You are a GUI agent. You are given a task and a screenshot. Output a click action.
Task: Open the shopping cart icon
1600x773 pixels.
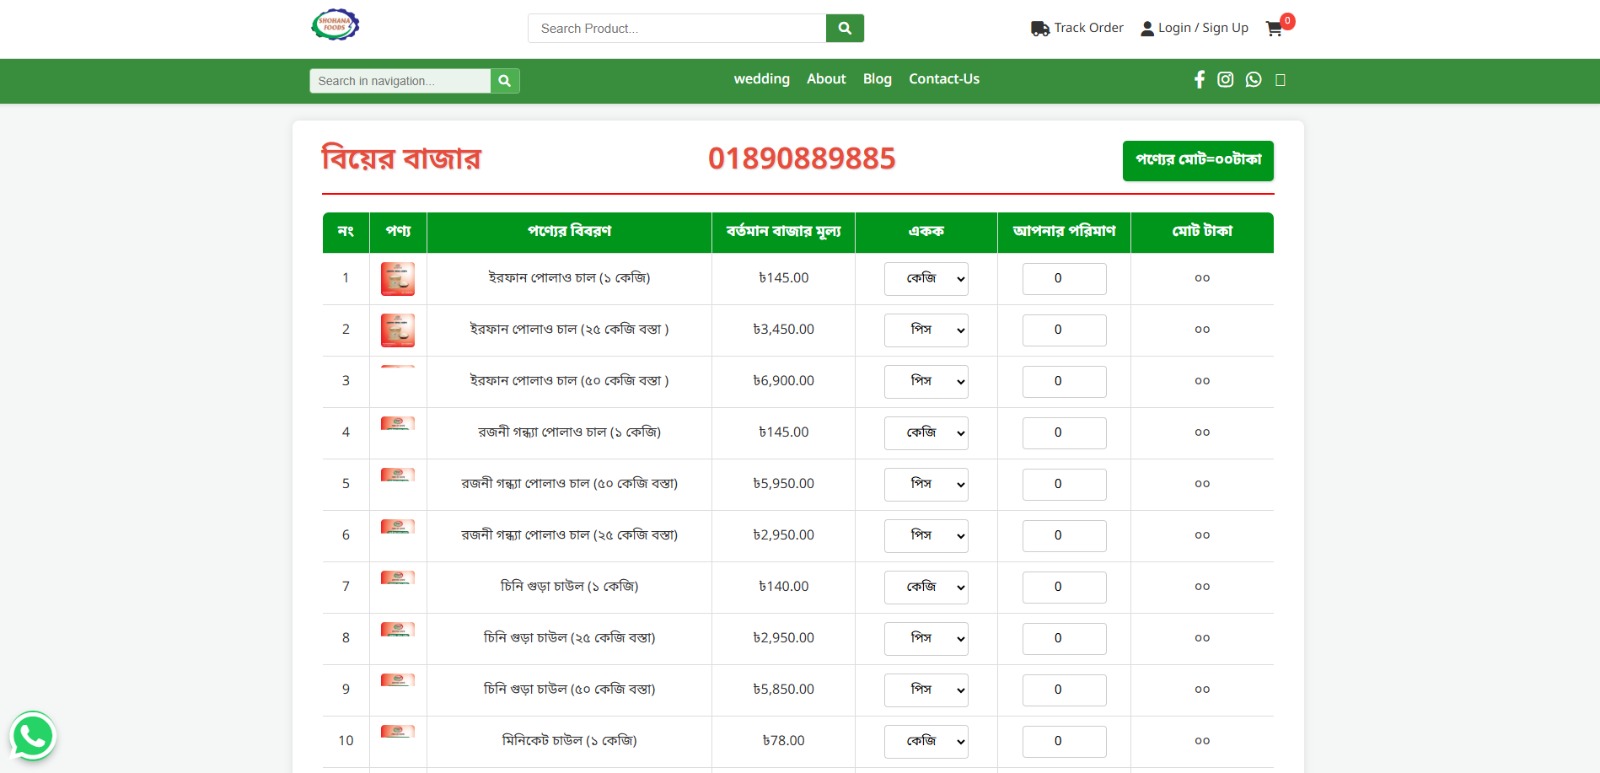(1274, 29)
